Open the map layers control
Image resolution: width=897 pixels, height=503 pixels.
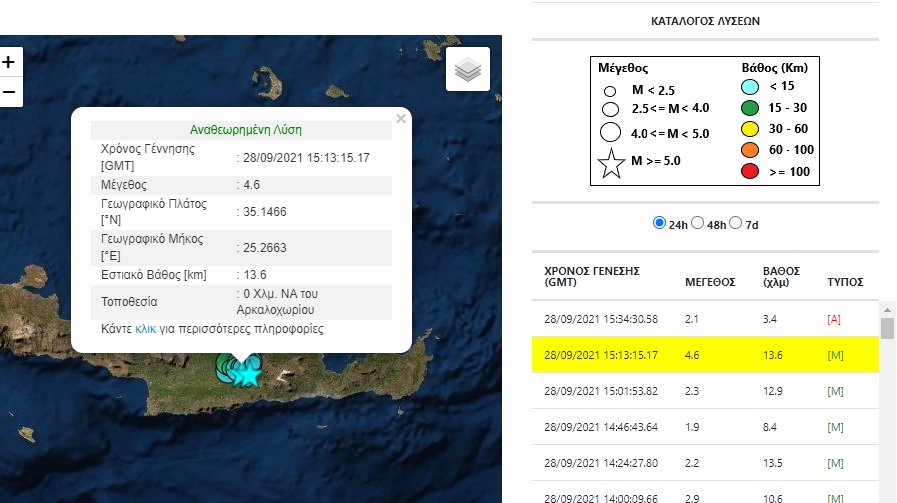pyautogui.click(x=467, y=70)
